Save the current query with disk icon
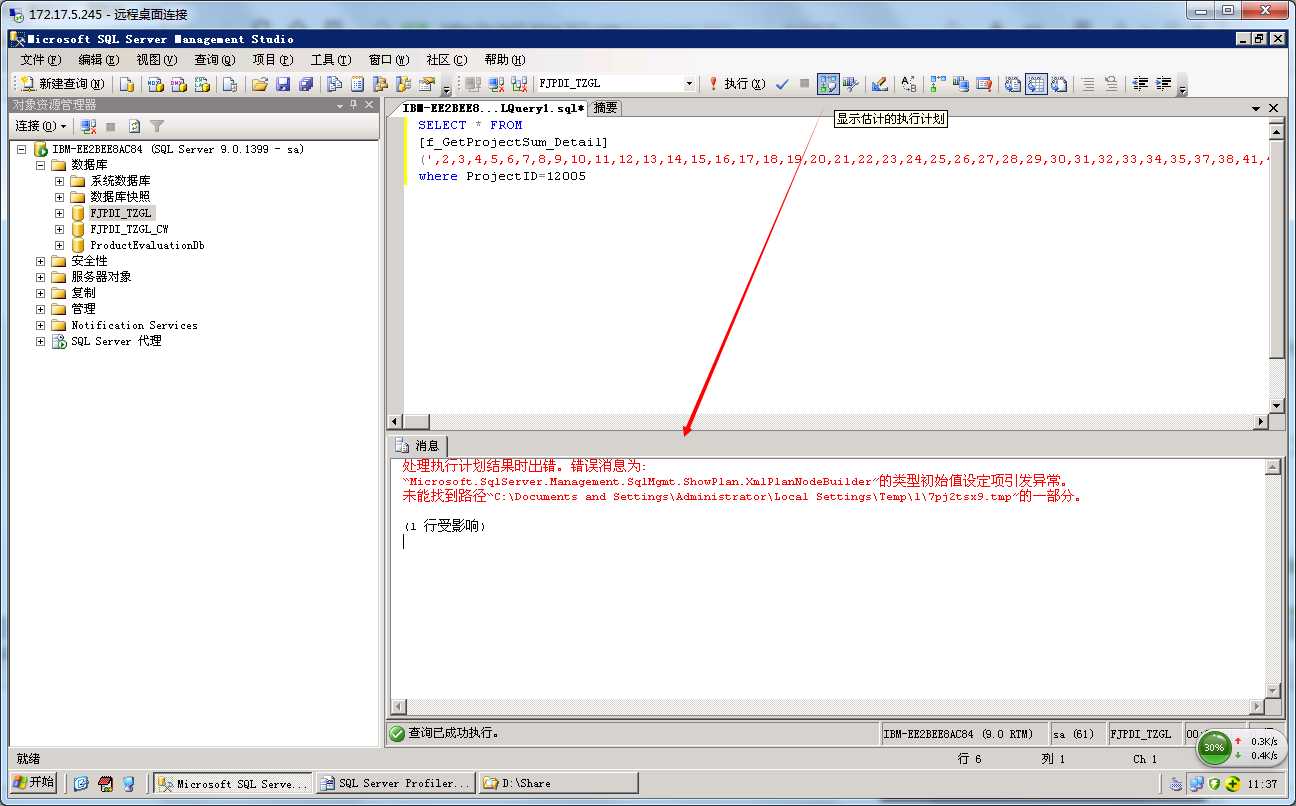The height and width of the screenshot is (806, 1296). [x=283, y=84]
